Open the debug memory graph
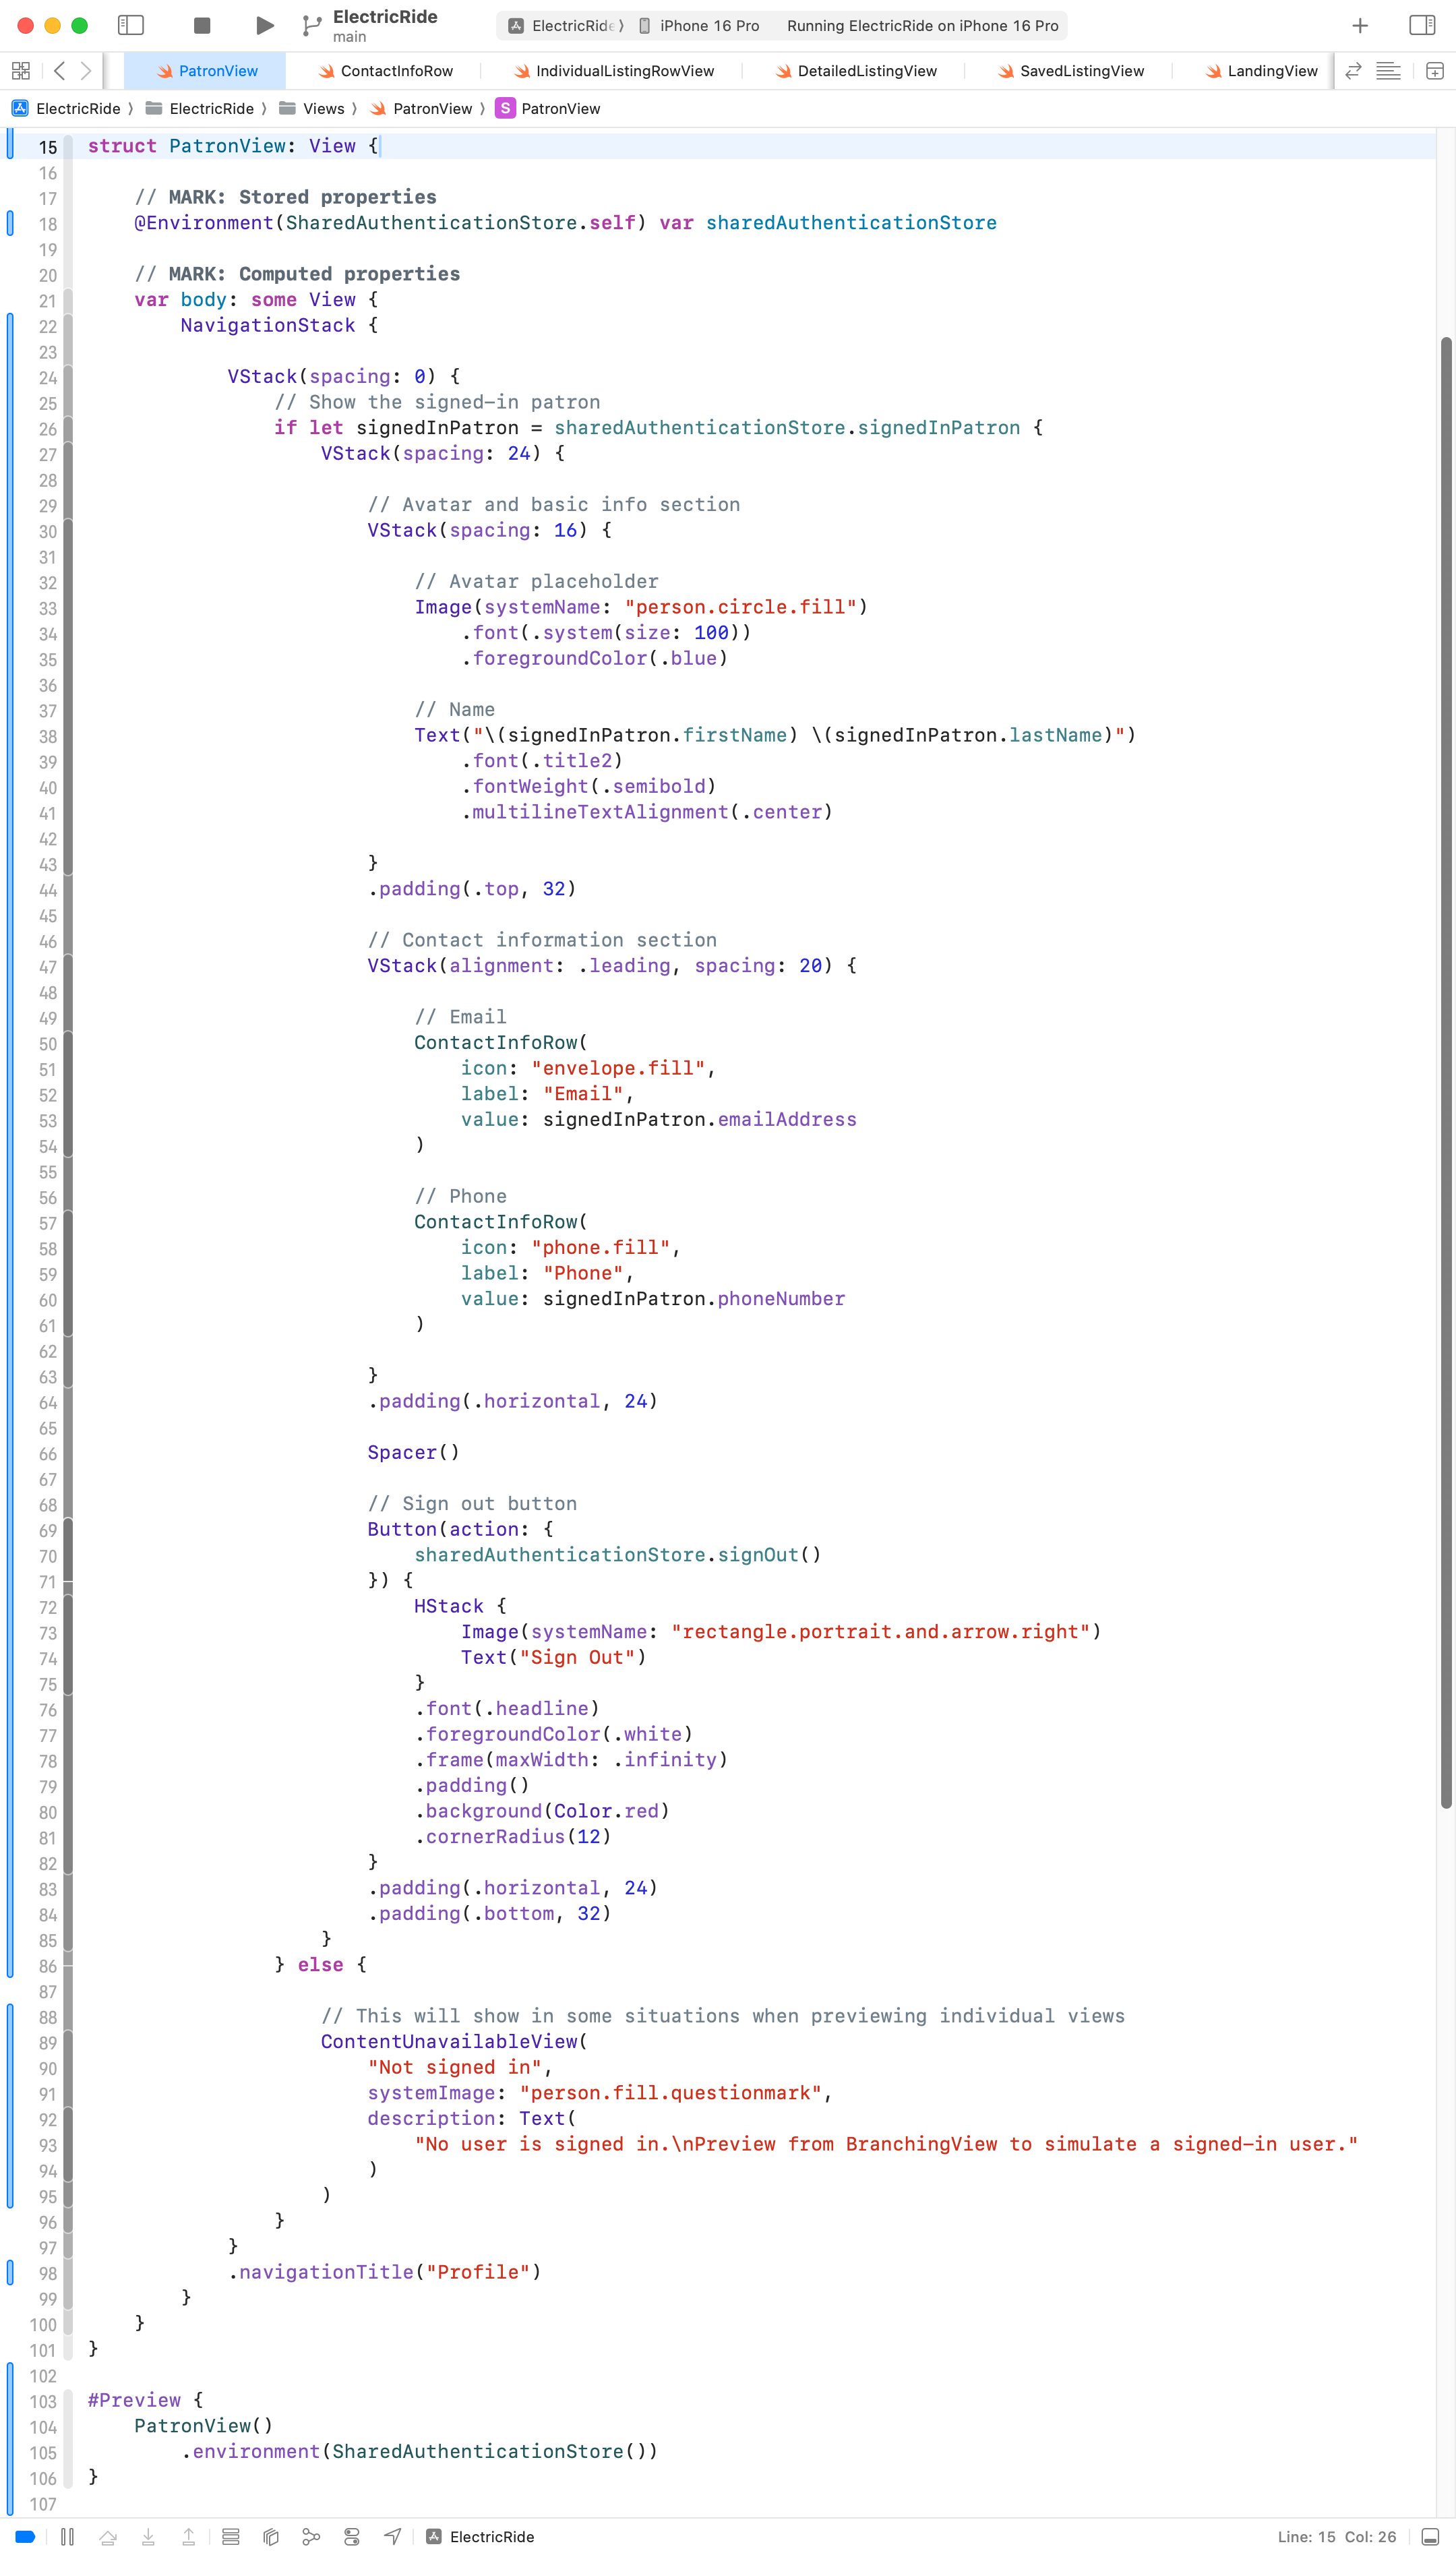Image resolution: width=1456 pixels, height=2555 pixels. point(311,2536)
